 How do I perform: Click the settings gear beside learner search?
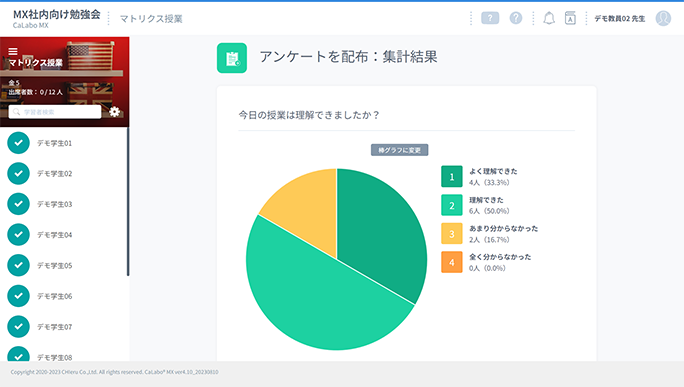pos(114,112)
